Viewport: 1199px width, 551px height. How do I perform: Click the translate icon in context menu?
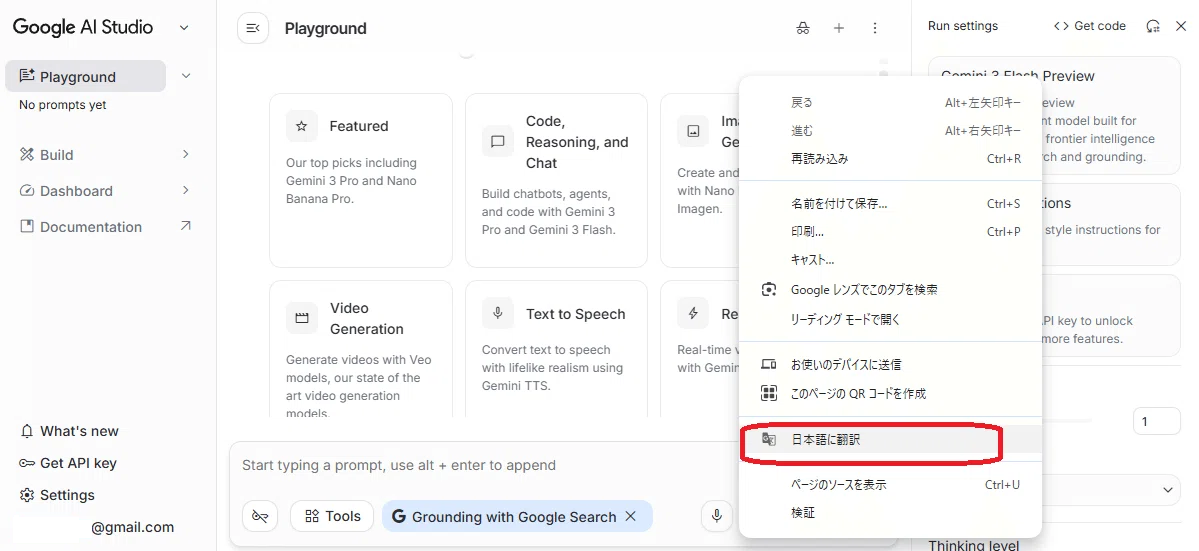point(768,439)
